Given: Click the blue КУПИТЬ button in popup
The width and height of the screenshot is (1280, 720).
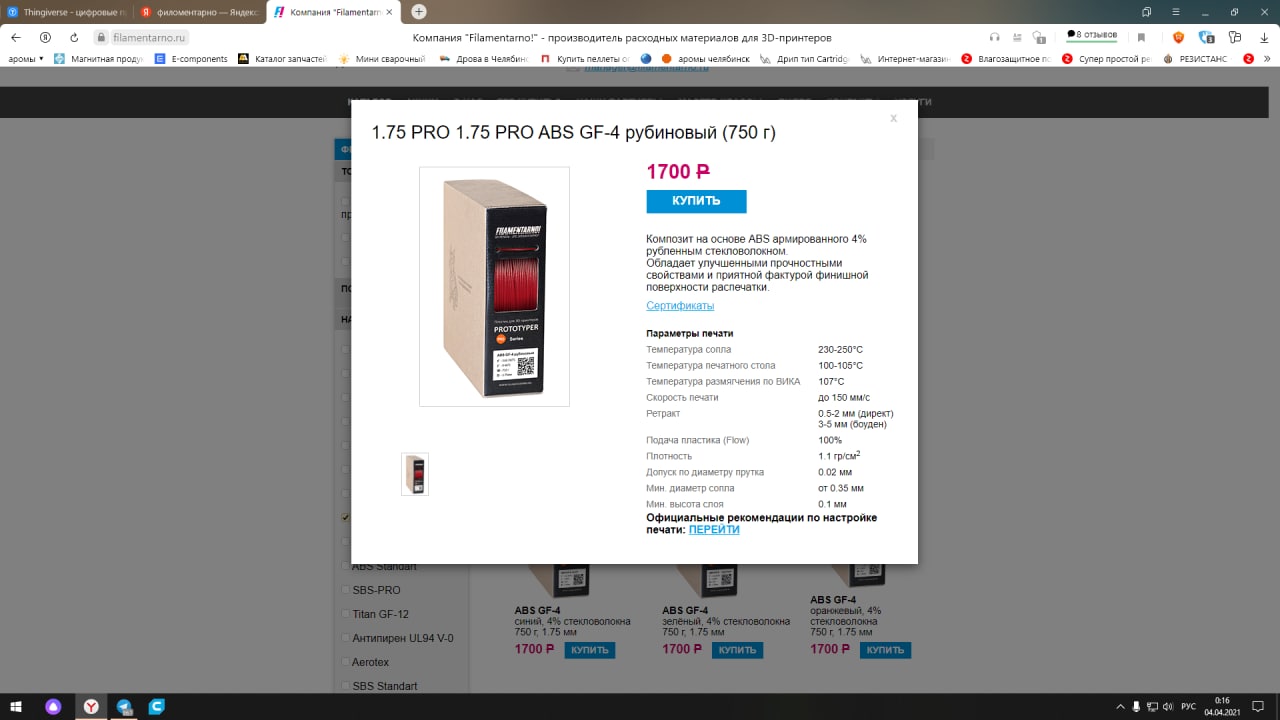Looking at the screenshot, I should coord(696,201).
